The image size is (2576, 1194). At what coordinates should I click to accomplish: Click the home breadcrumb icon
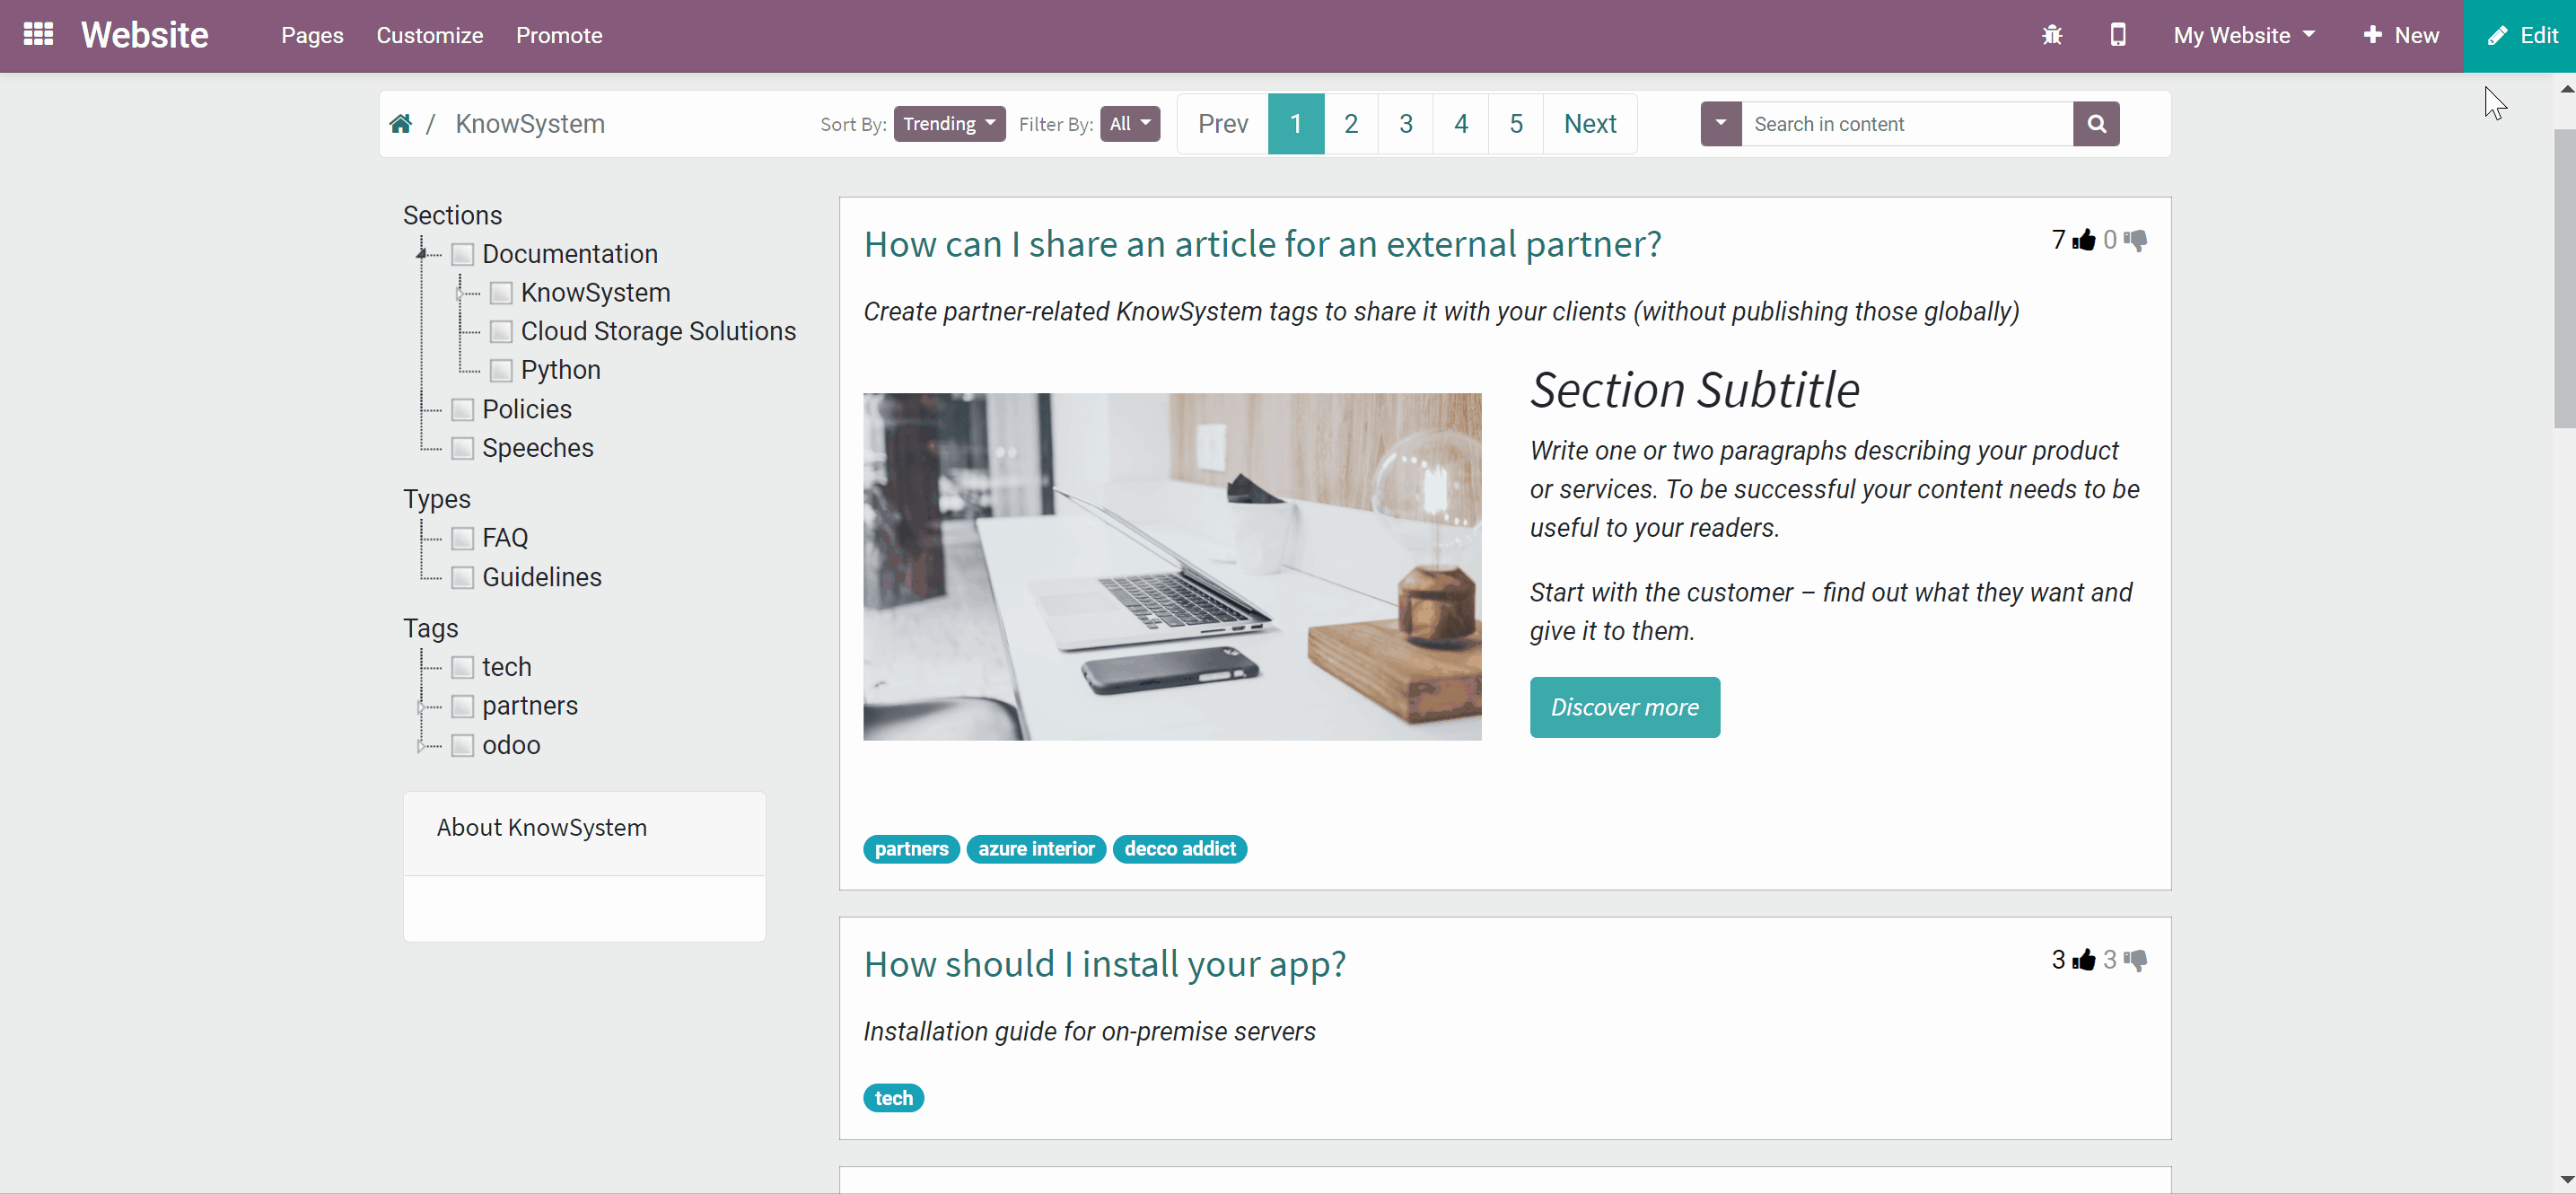tap(401, 124)
